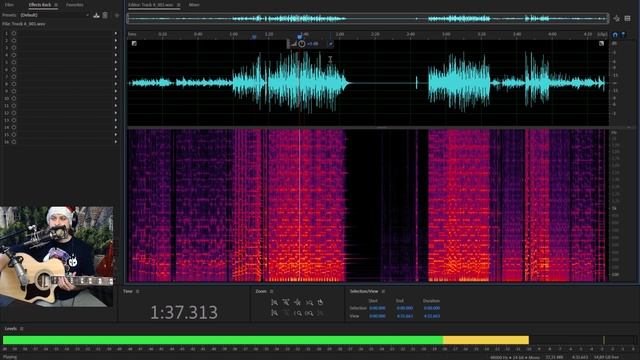
Task: Delete the preset with the trash icon
Action: coord(105,15)
